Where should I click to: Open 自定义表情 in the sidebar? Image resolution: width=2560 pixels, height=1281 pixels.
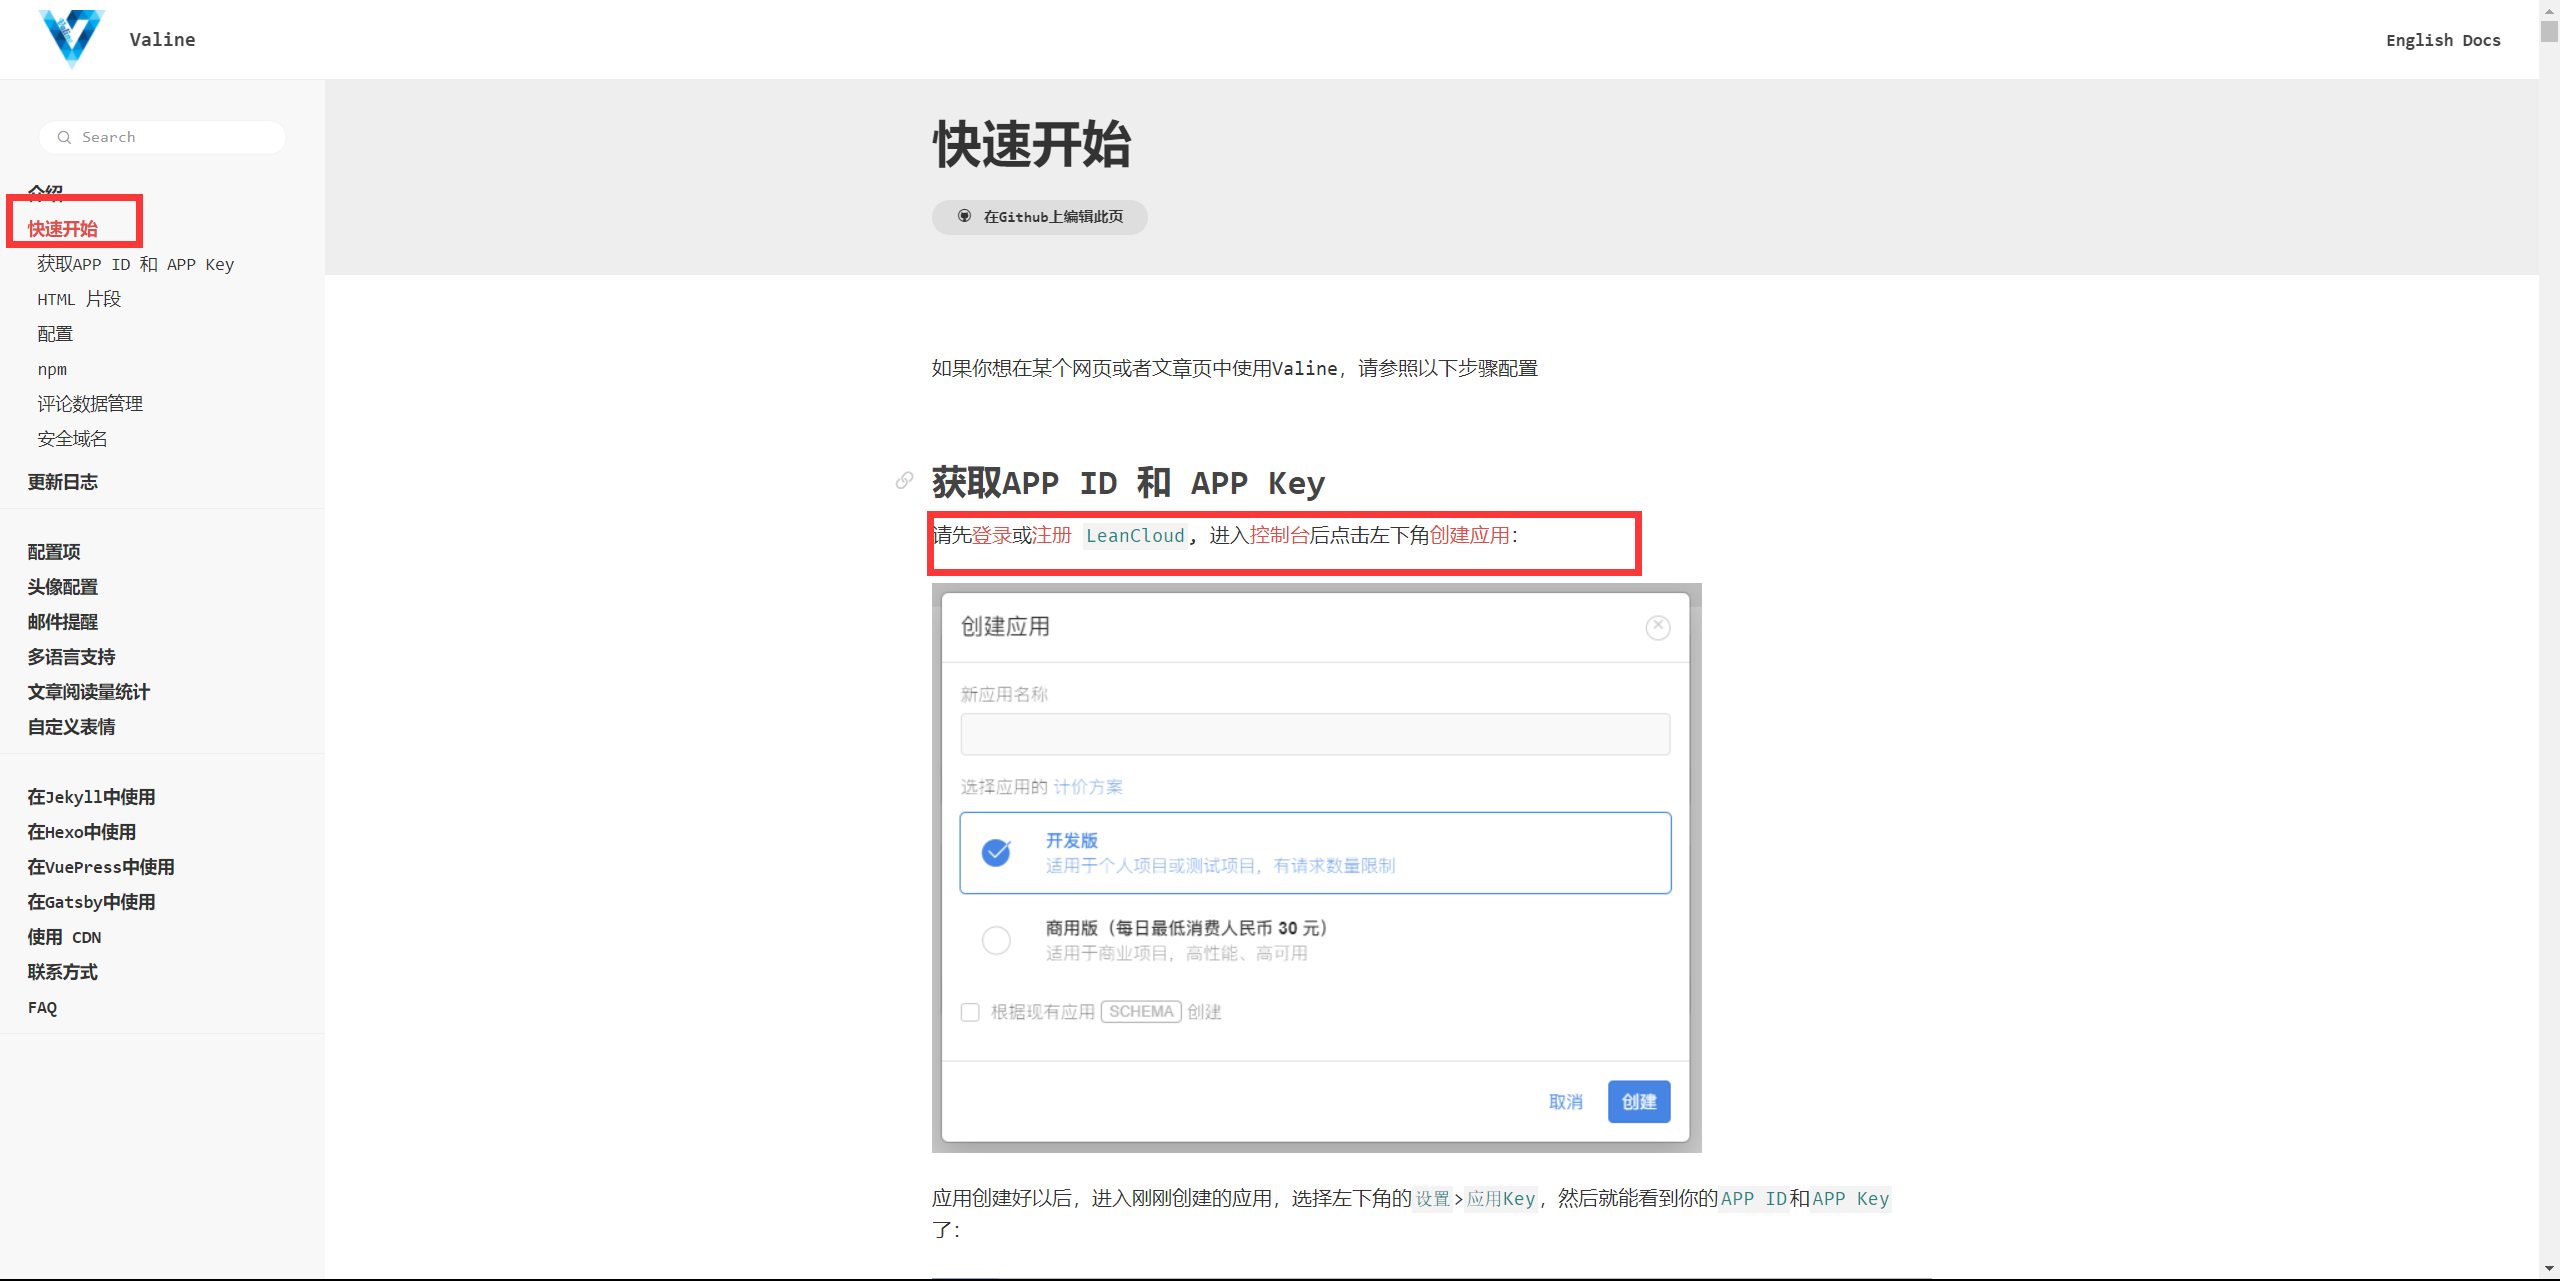coord(71,727)
